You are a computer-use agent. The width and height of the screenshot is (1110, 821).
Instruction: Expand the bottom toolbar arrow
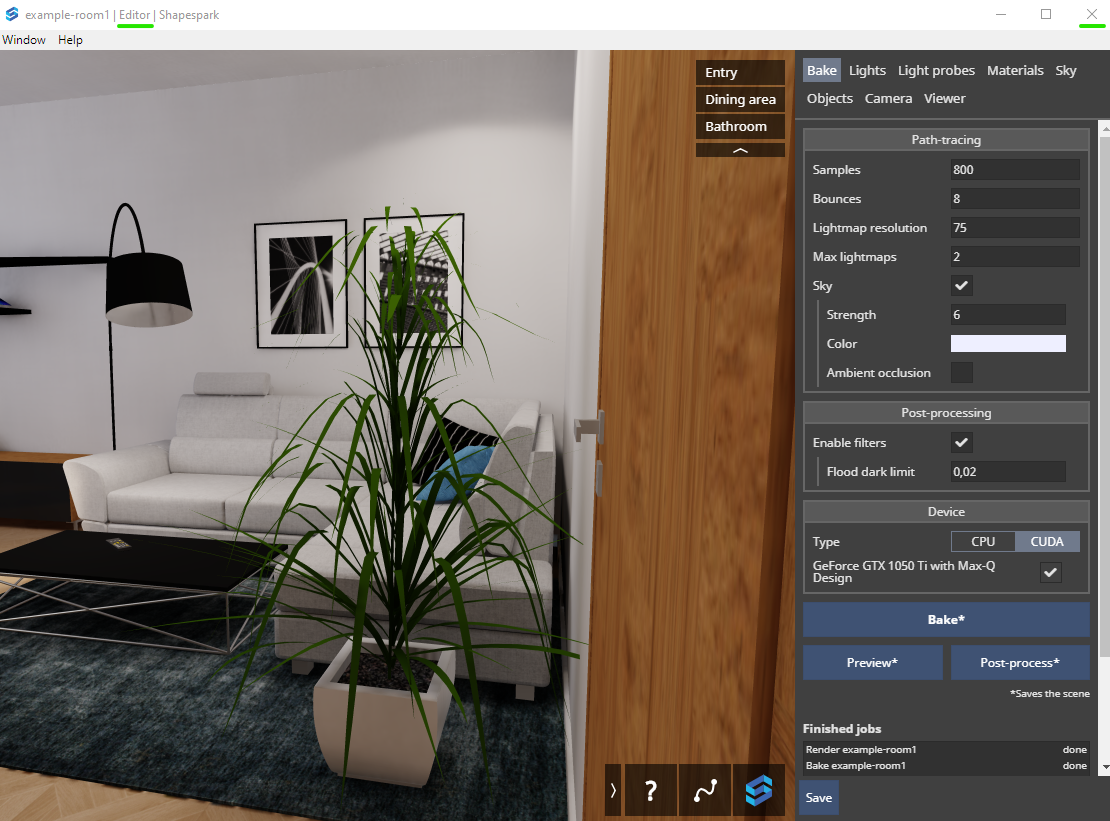(612, 791)
